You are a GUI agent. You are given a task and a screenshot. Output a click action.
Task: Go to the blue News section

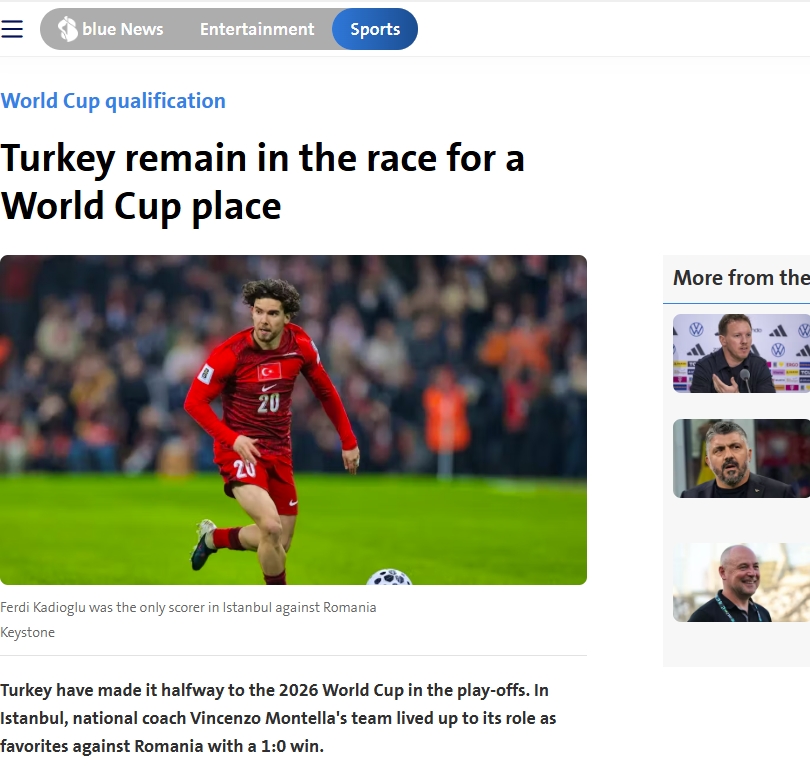pyautogui.click(x=111, y=29)
